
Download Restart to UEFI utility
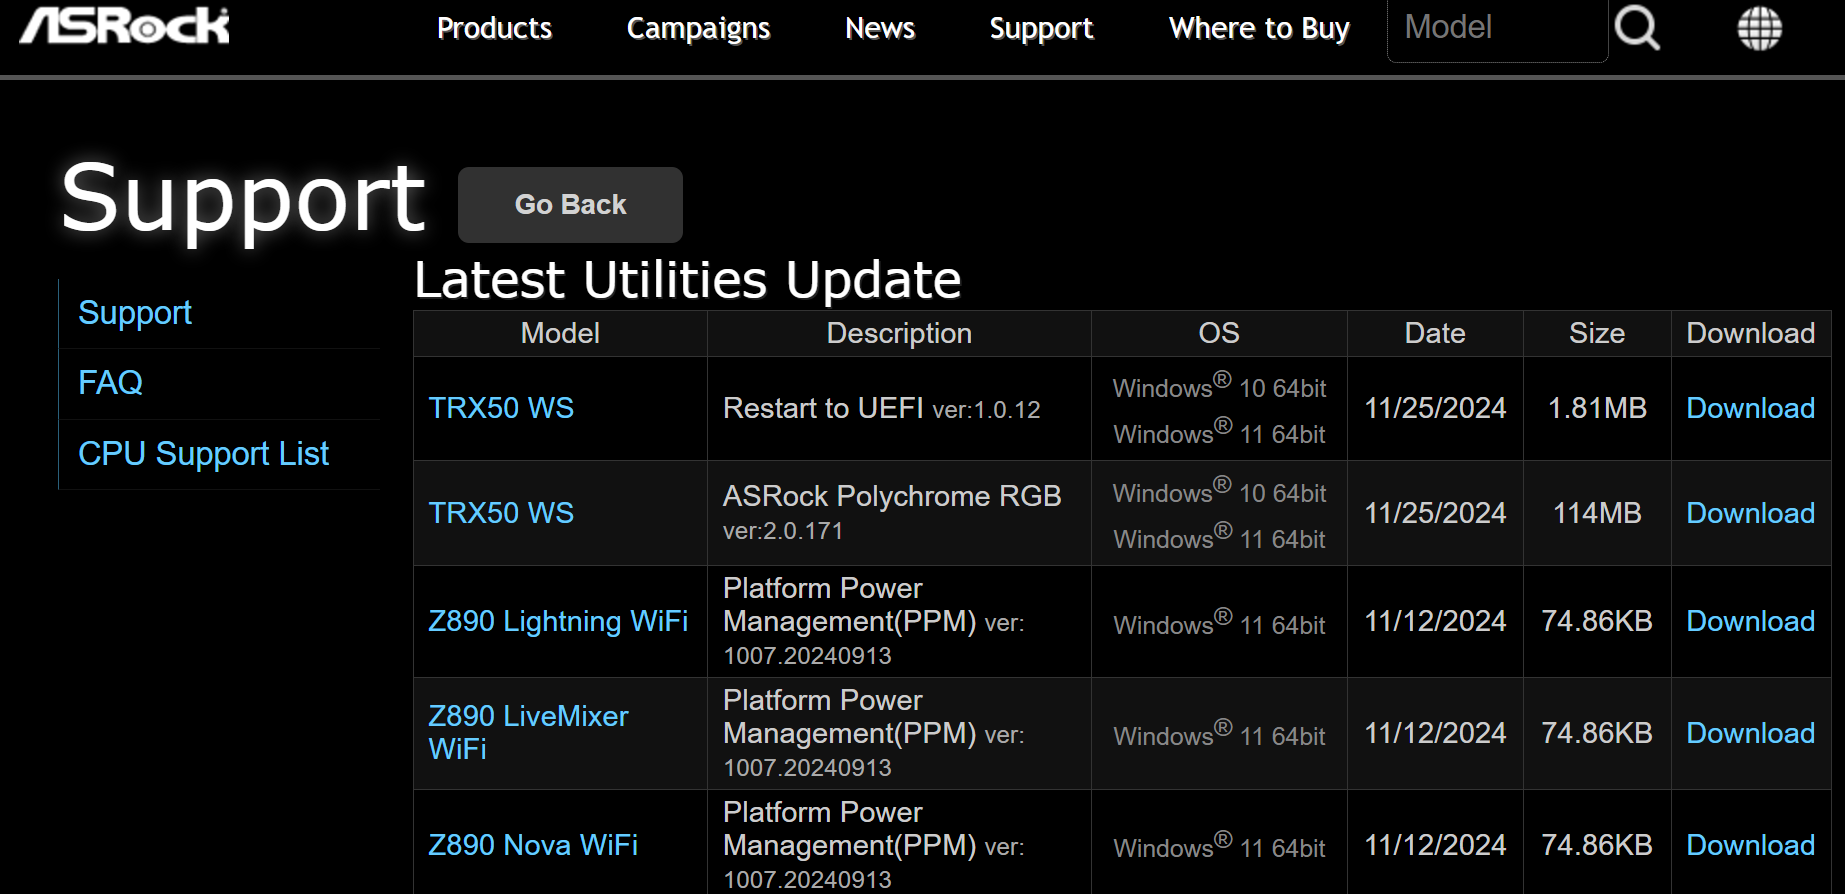1750,408
